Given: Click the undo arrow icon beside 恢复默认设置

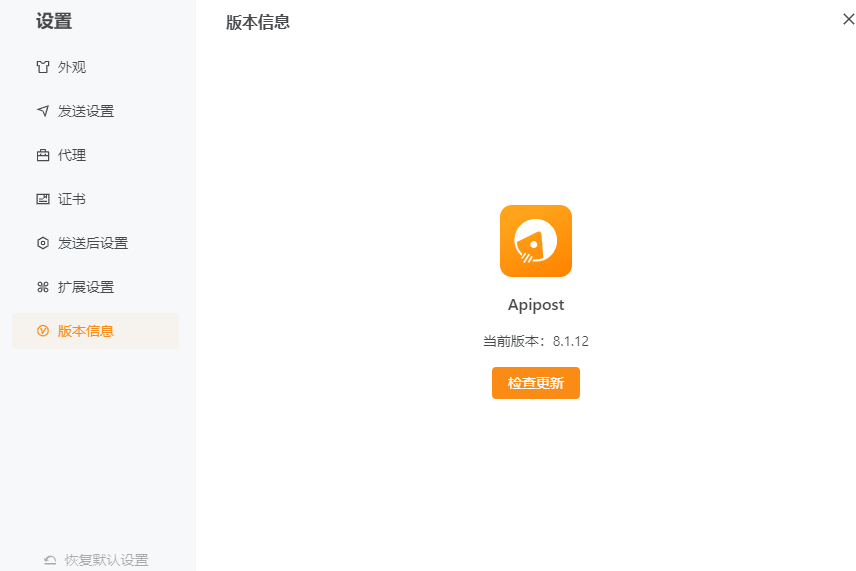Looking at the screenshot, I should [50, 560].
